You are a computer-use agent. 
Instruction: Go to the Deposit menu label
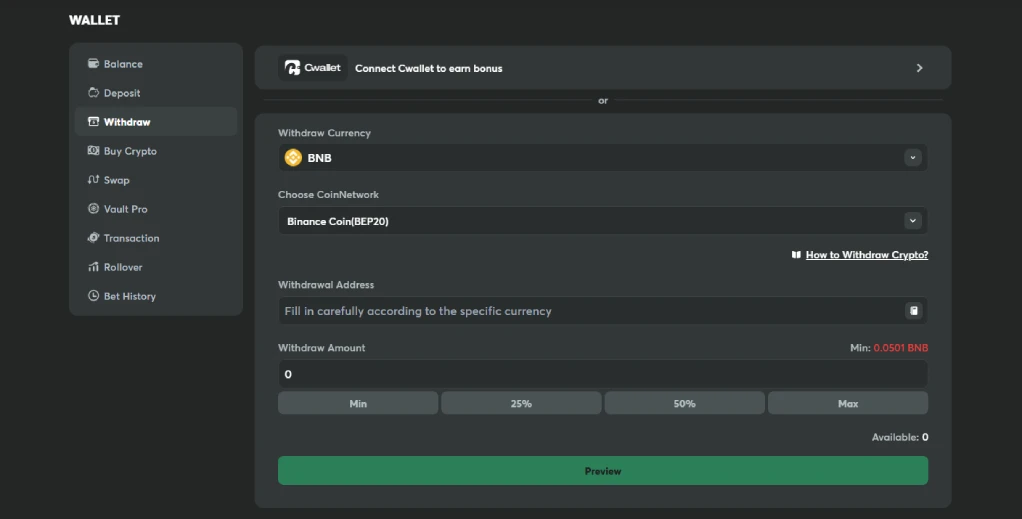click(122, 93)
